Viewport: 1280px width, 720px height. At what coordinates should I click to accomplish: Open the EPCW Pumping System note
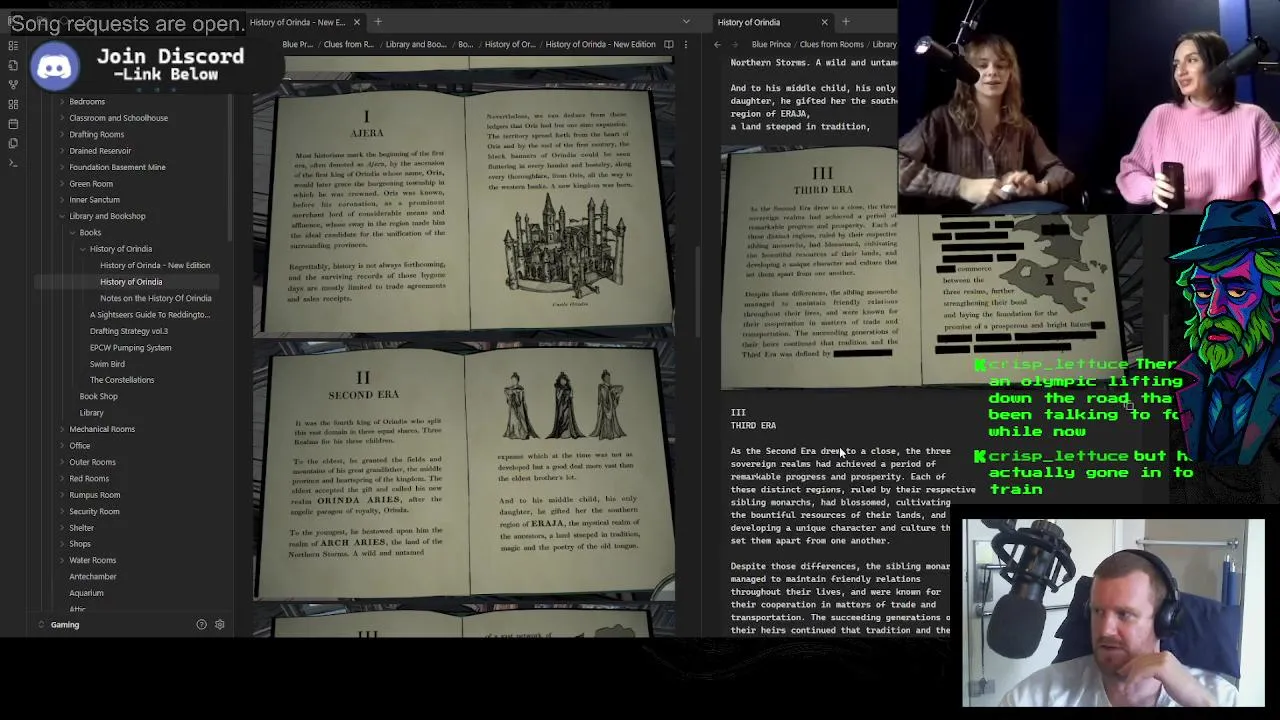[x=130, y=348]
